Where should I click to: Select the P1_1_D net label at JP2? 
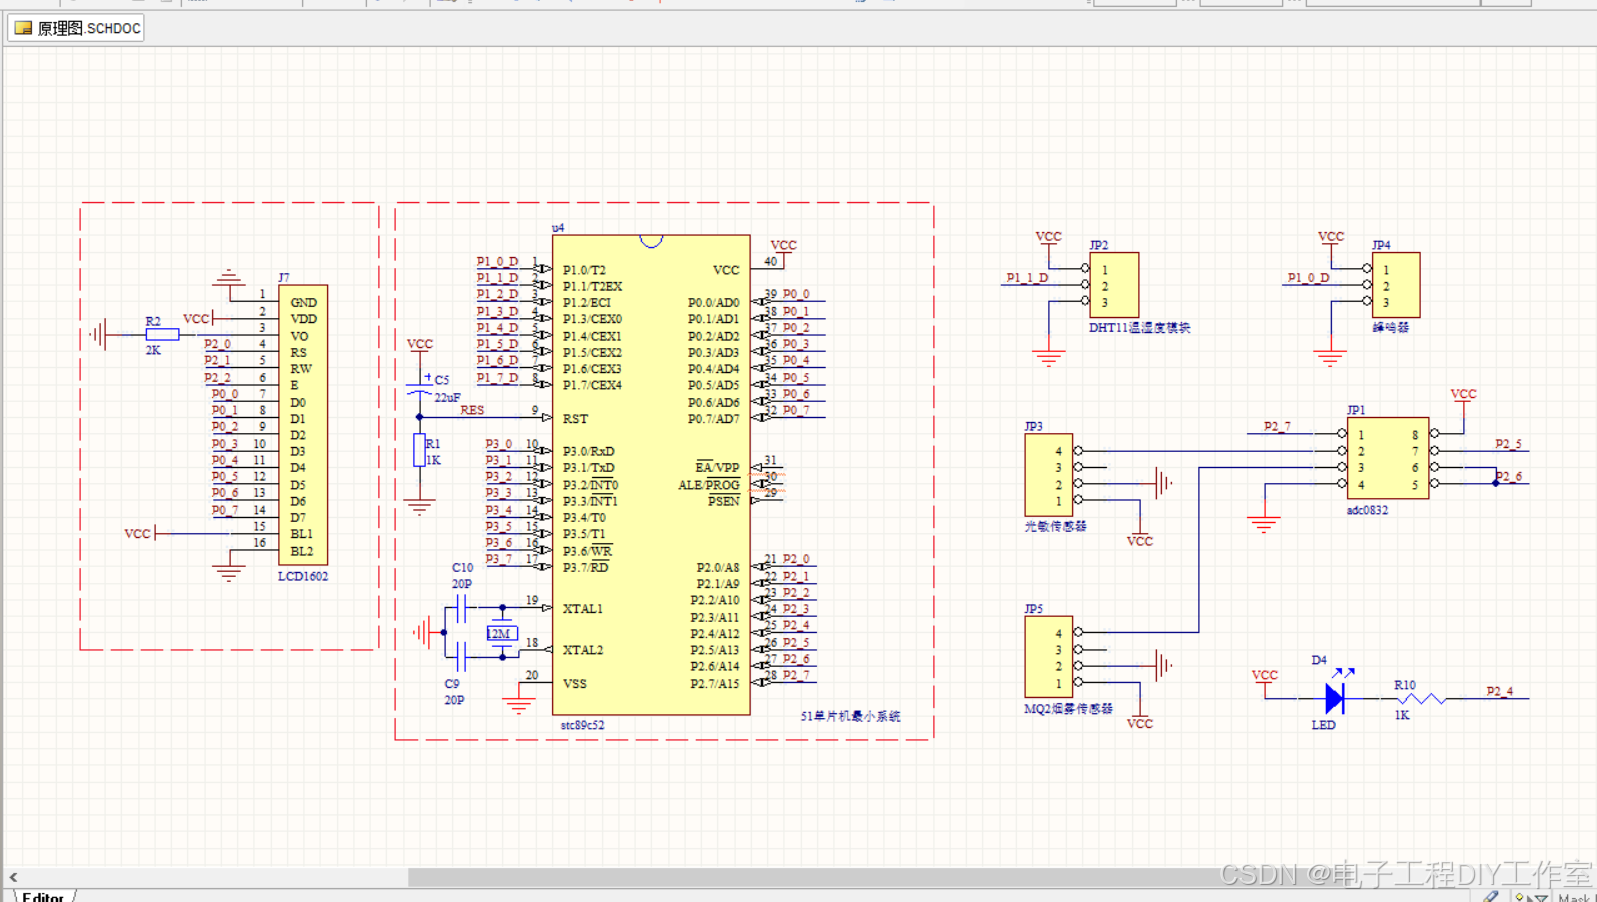click(x=1027, y=278)
